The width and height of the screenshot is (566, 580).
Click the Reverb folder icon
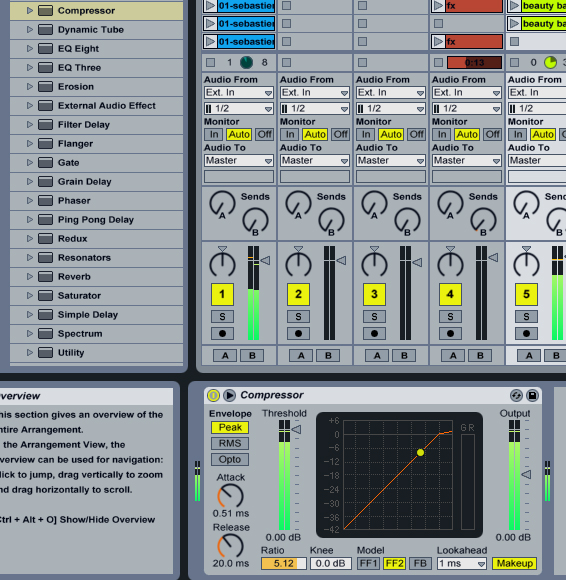46,277
